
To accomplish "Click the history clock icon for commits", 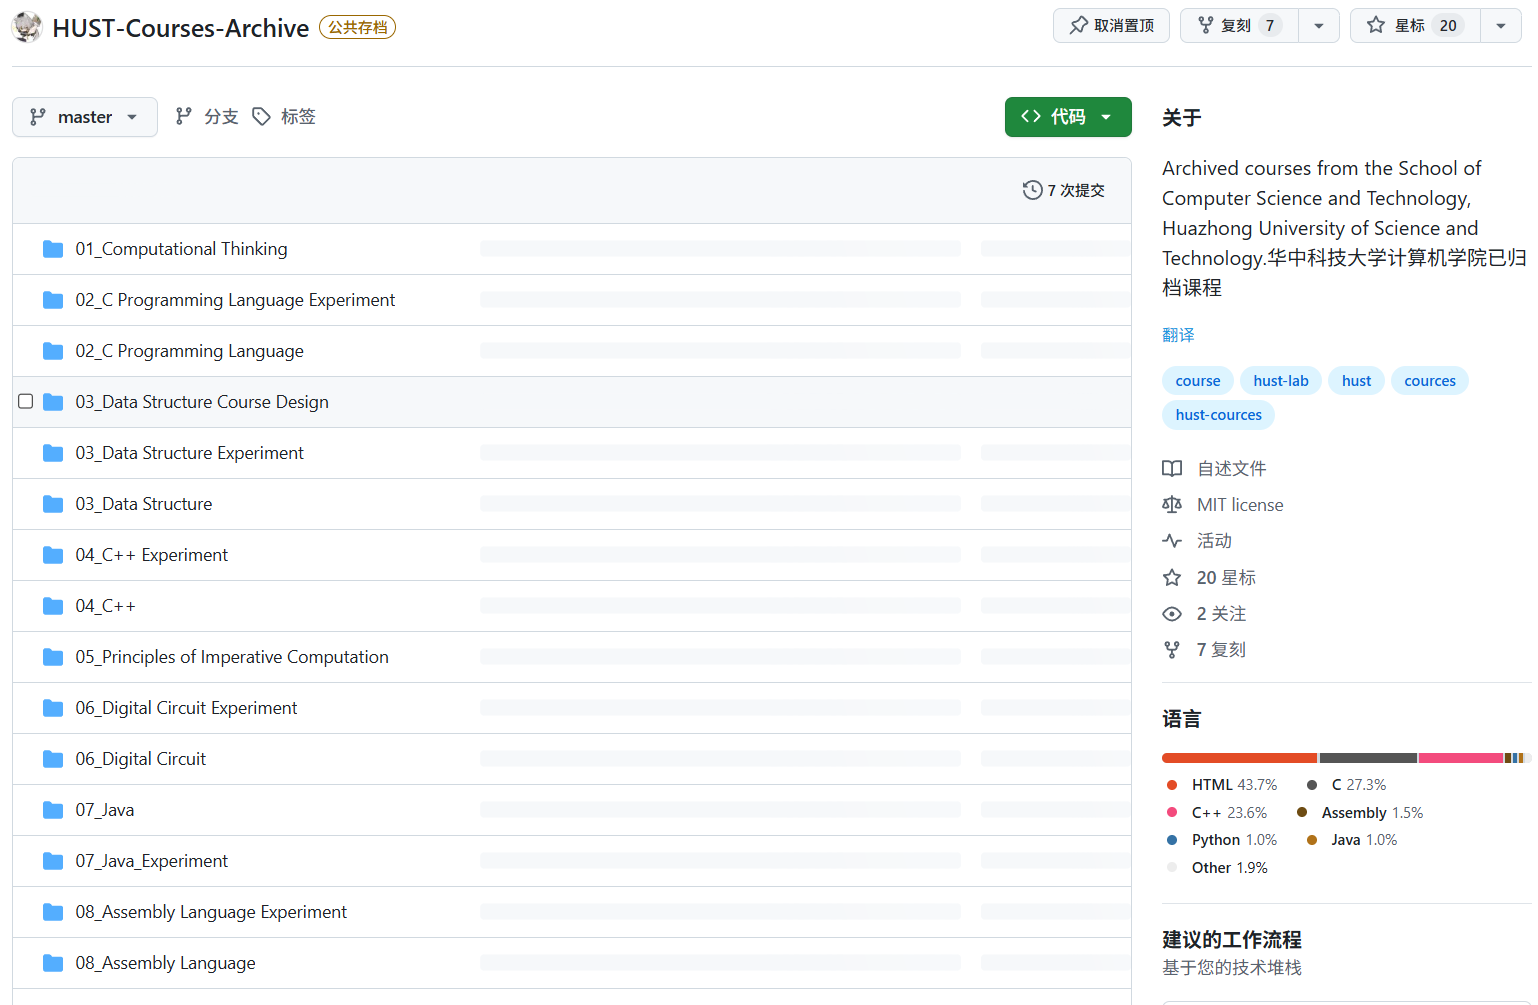I will tap(1032, 190).
